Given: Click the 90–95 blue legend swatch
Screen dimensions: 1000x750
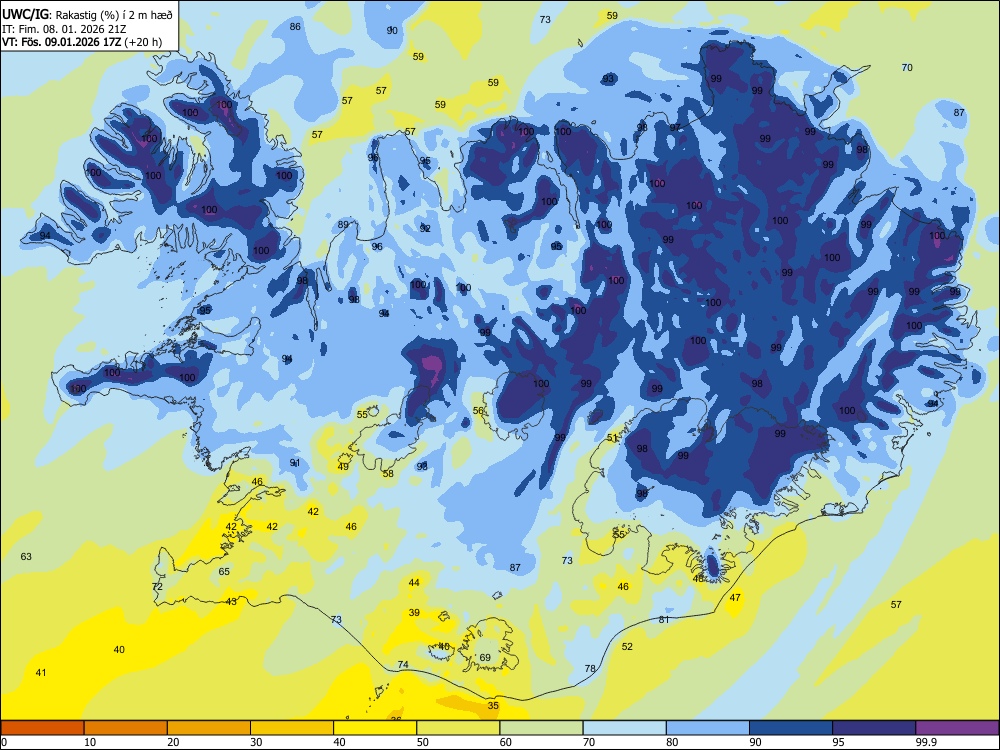Looking at the screenshot, I should pos(791,728).
